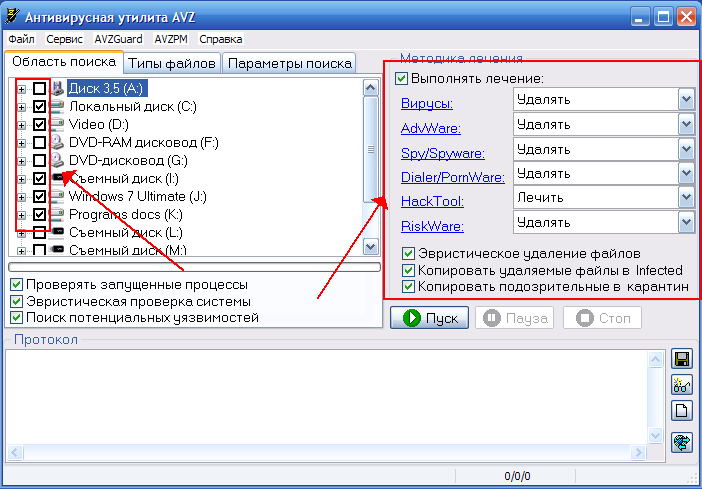Click the drive list scroll down arrow

tap(370, 246)
